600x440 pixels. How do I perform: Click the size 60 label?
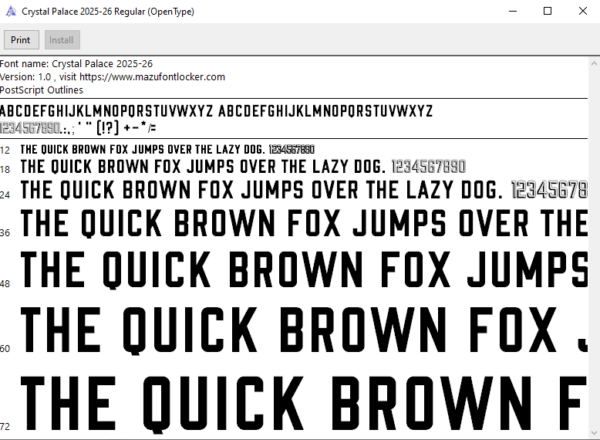click(5, 349)
